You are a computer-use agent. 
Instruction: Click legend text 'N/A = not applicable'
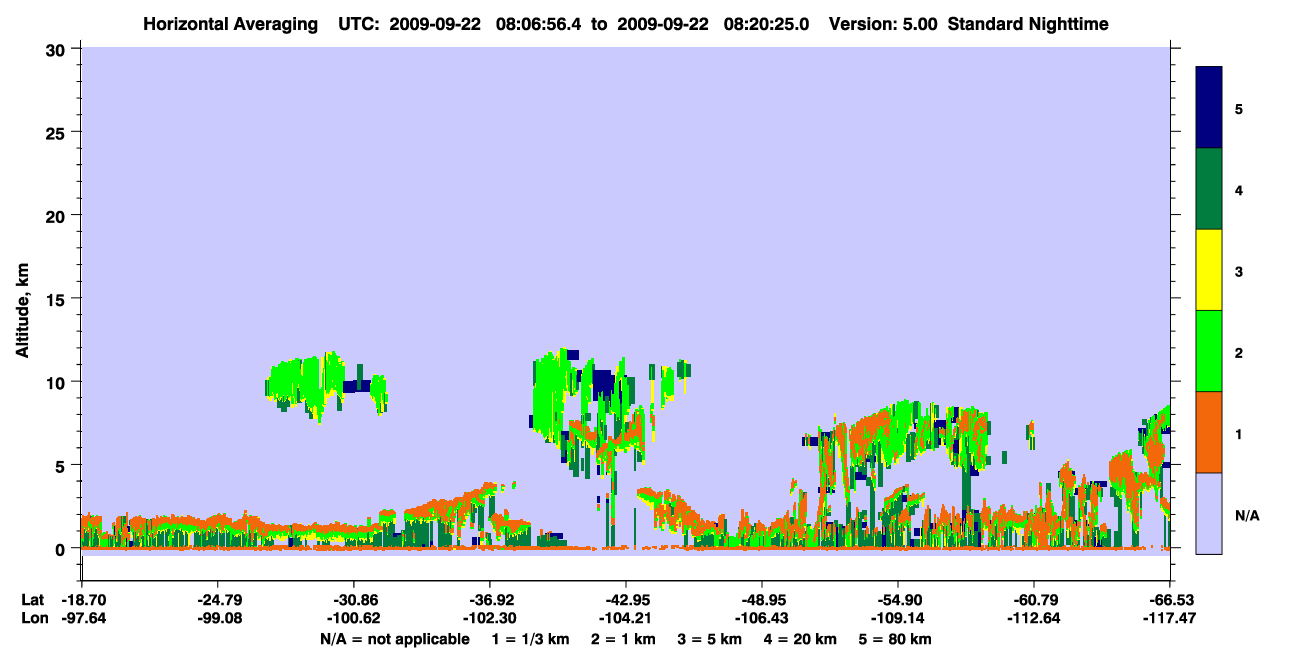[394, 639]
